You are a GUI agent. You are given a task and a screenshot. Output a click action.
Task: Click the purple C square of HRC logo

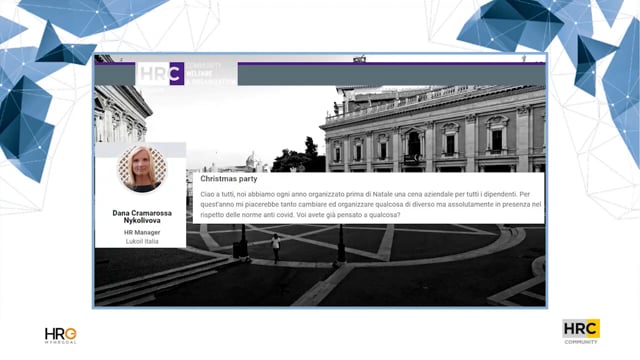click(177, 73)
